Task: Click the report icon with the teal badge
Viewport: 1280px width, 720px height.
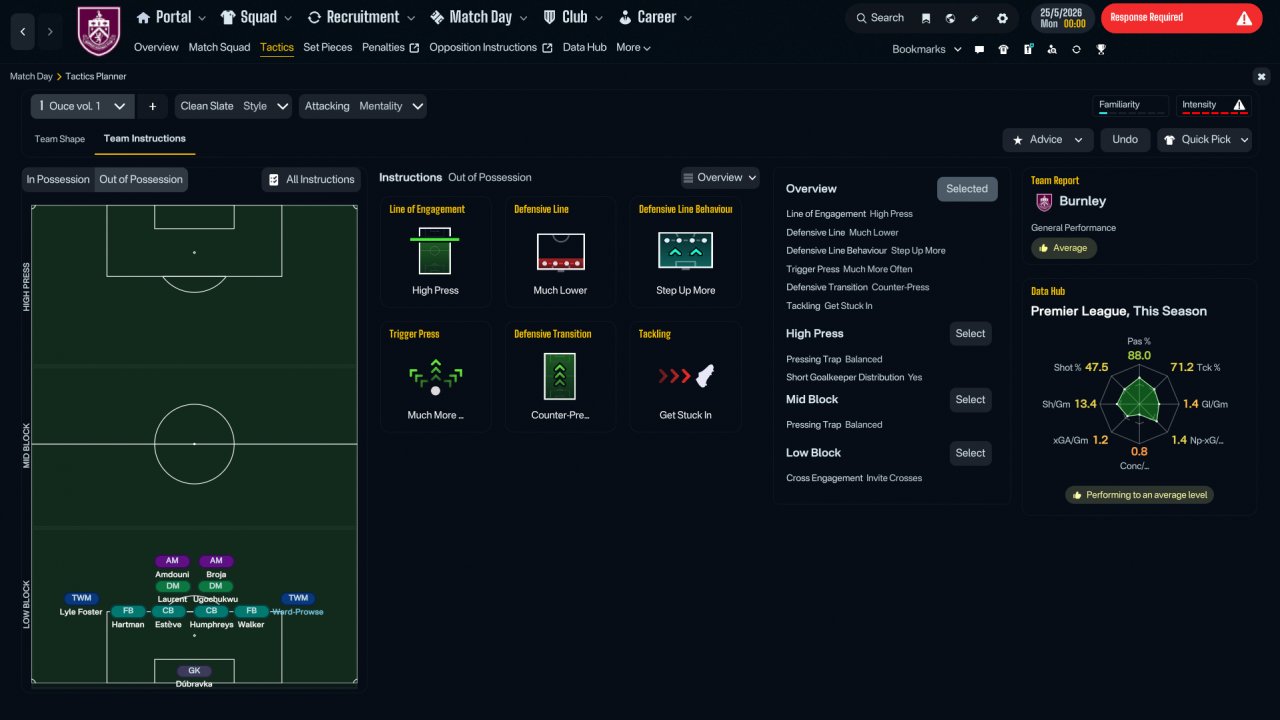Action: point(1027,49)
